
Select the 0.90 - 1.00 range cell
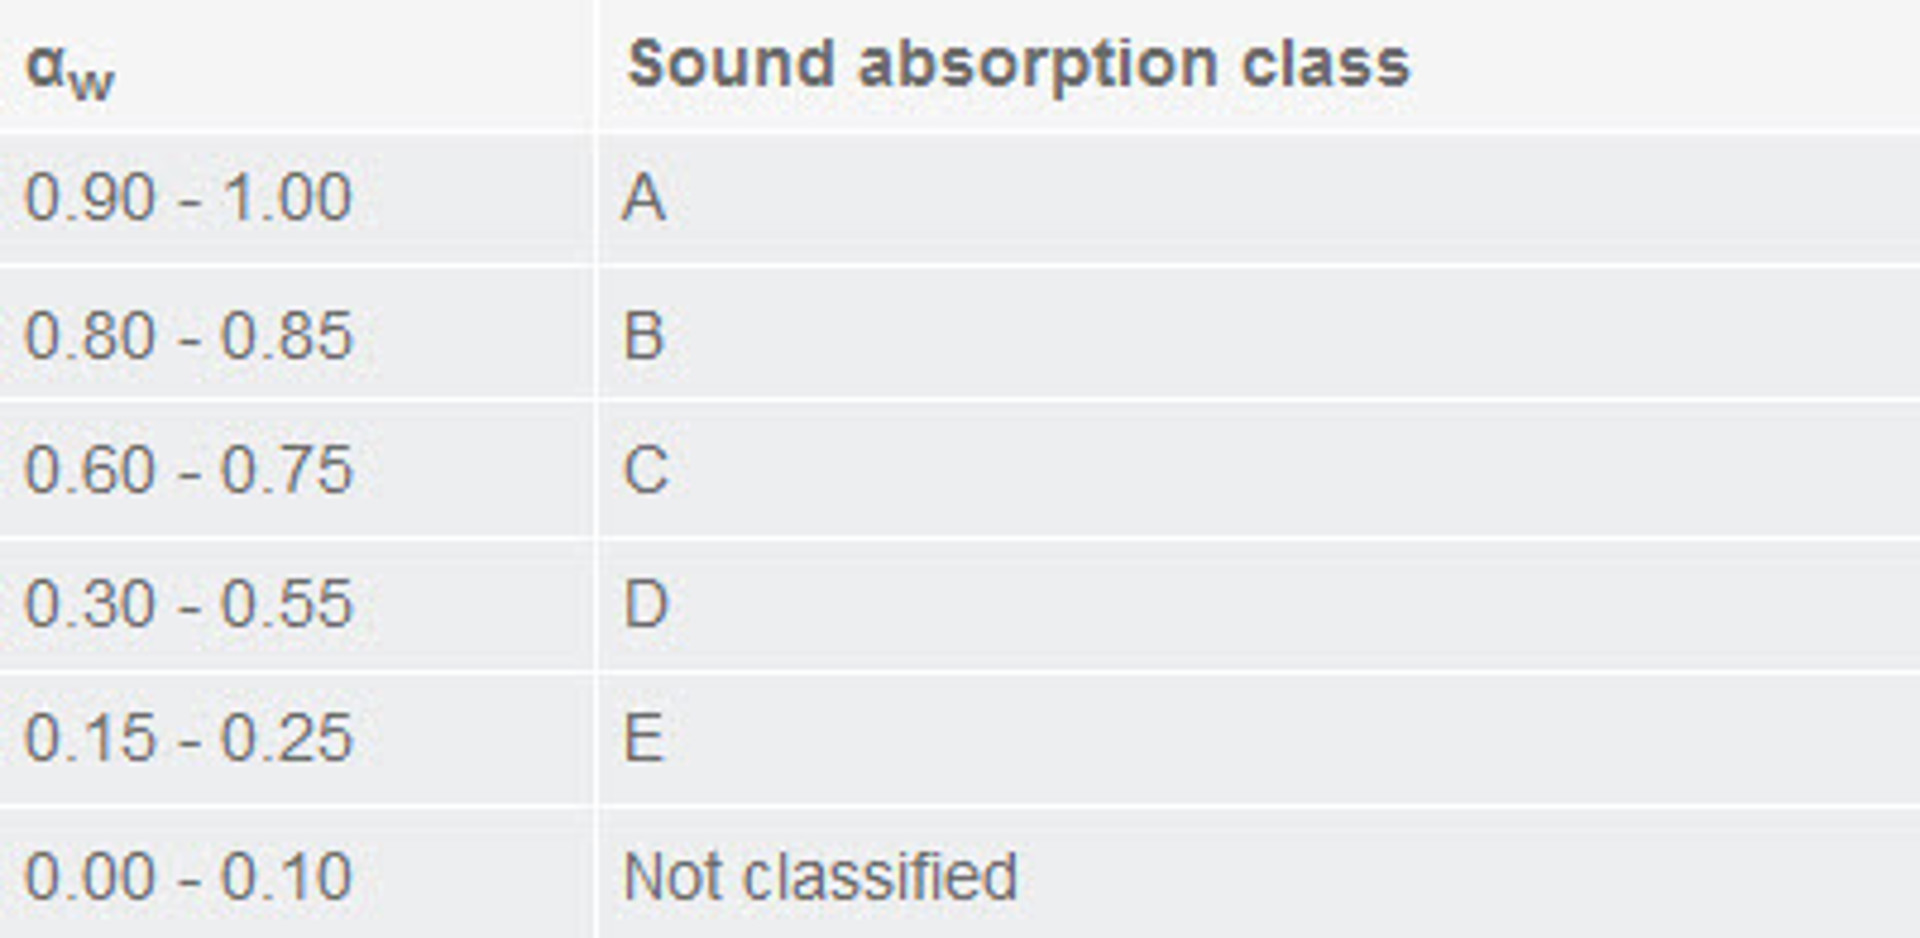188,197
